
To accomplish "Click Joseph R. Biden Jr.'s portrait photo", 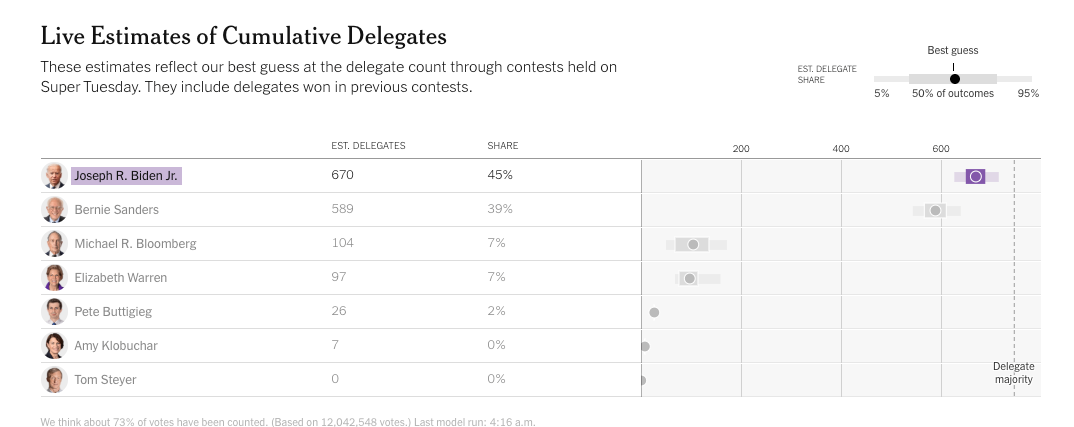I will 53,176.
